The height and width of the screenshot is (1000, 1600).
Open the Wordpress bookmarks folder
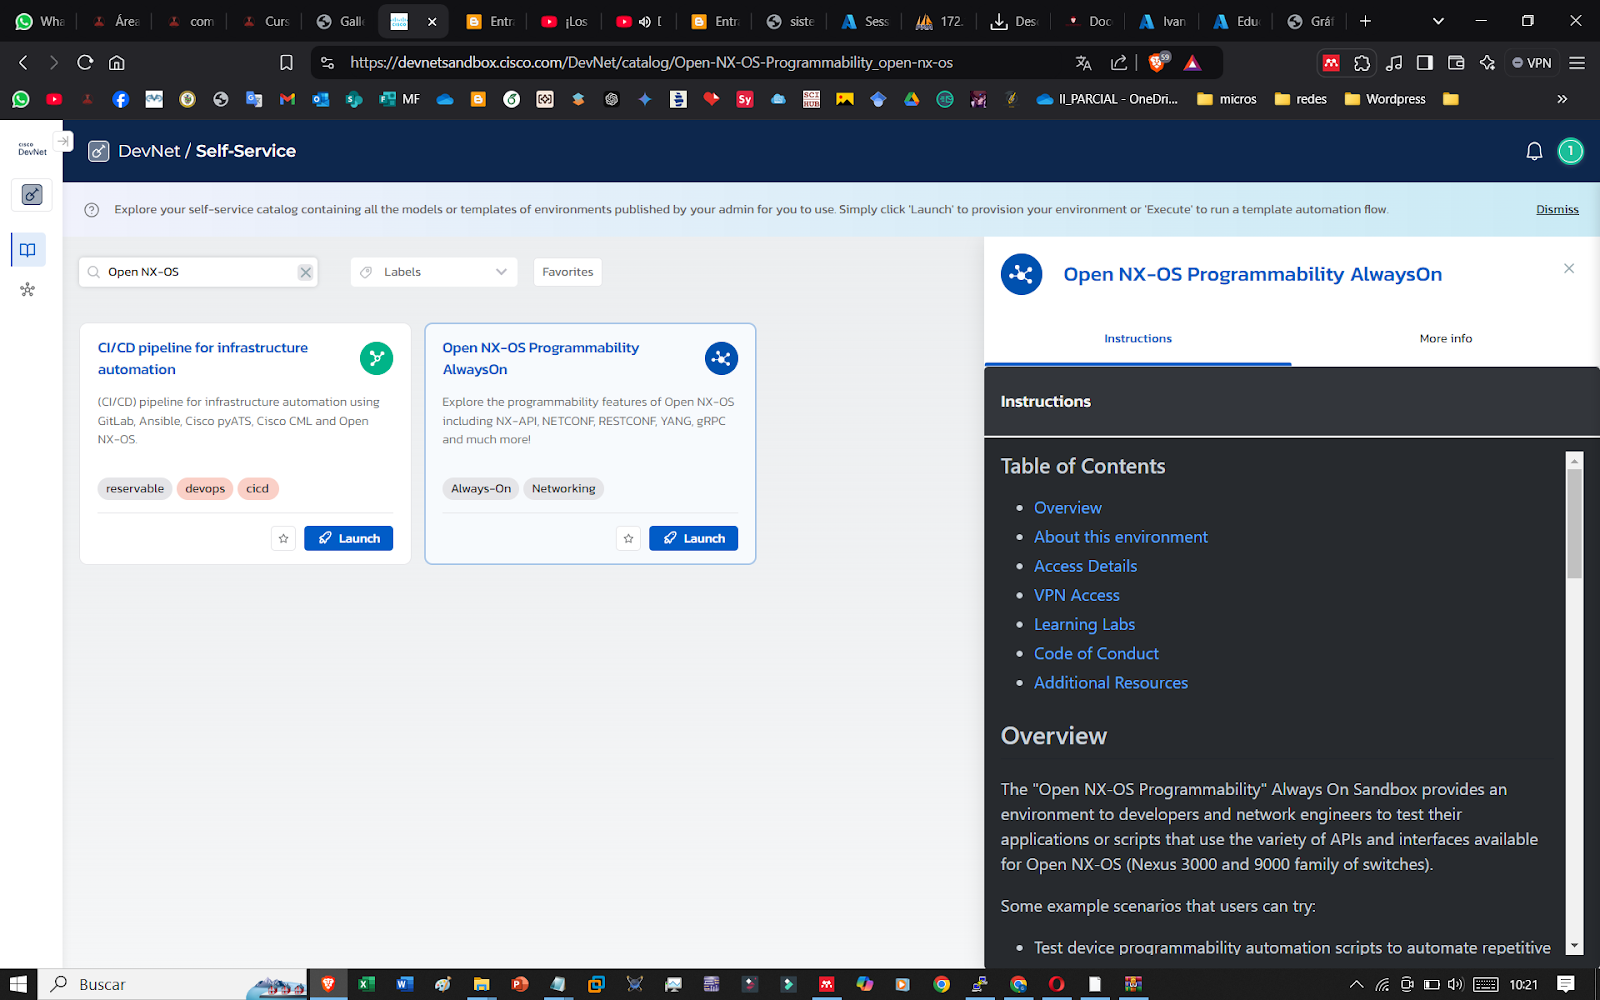point(1385,99)
